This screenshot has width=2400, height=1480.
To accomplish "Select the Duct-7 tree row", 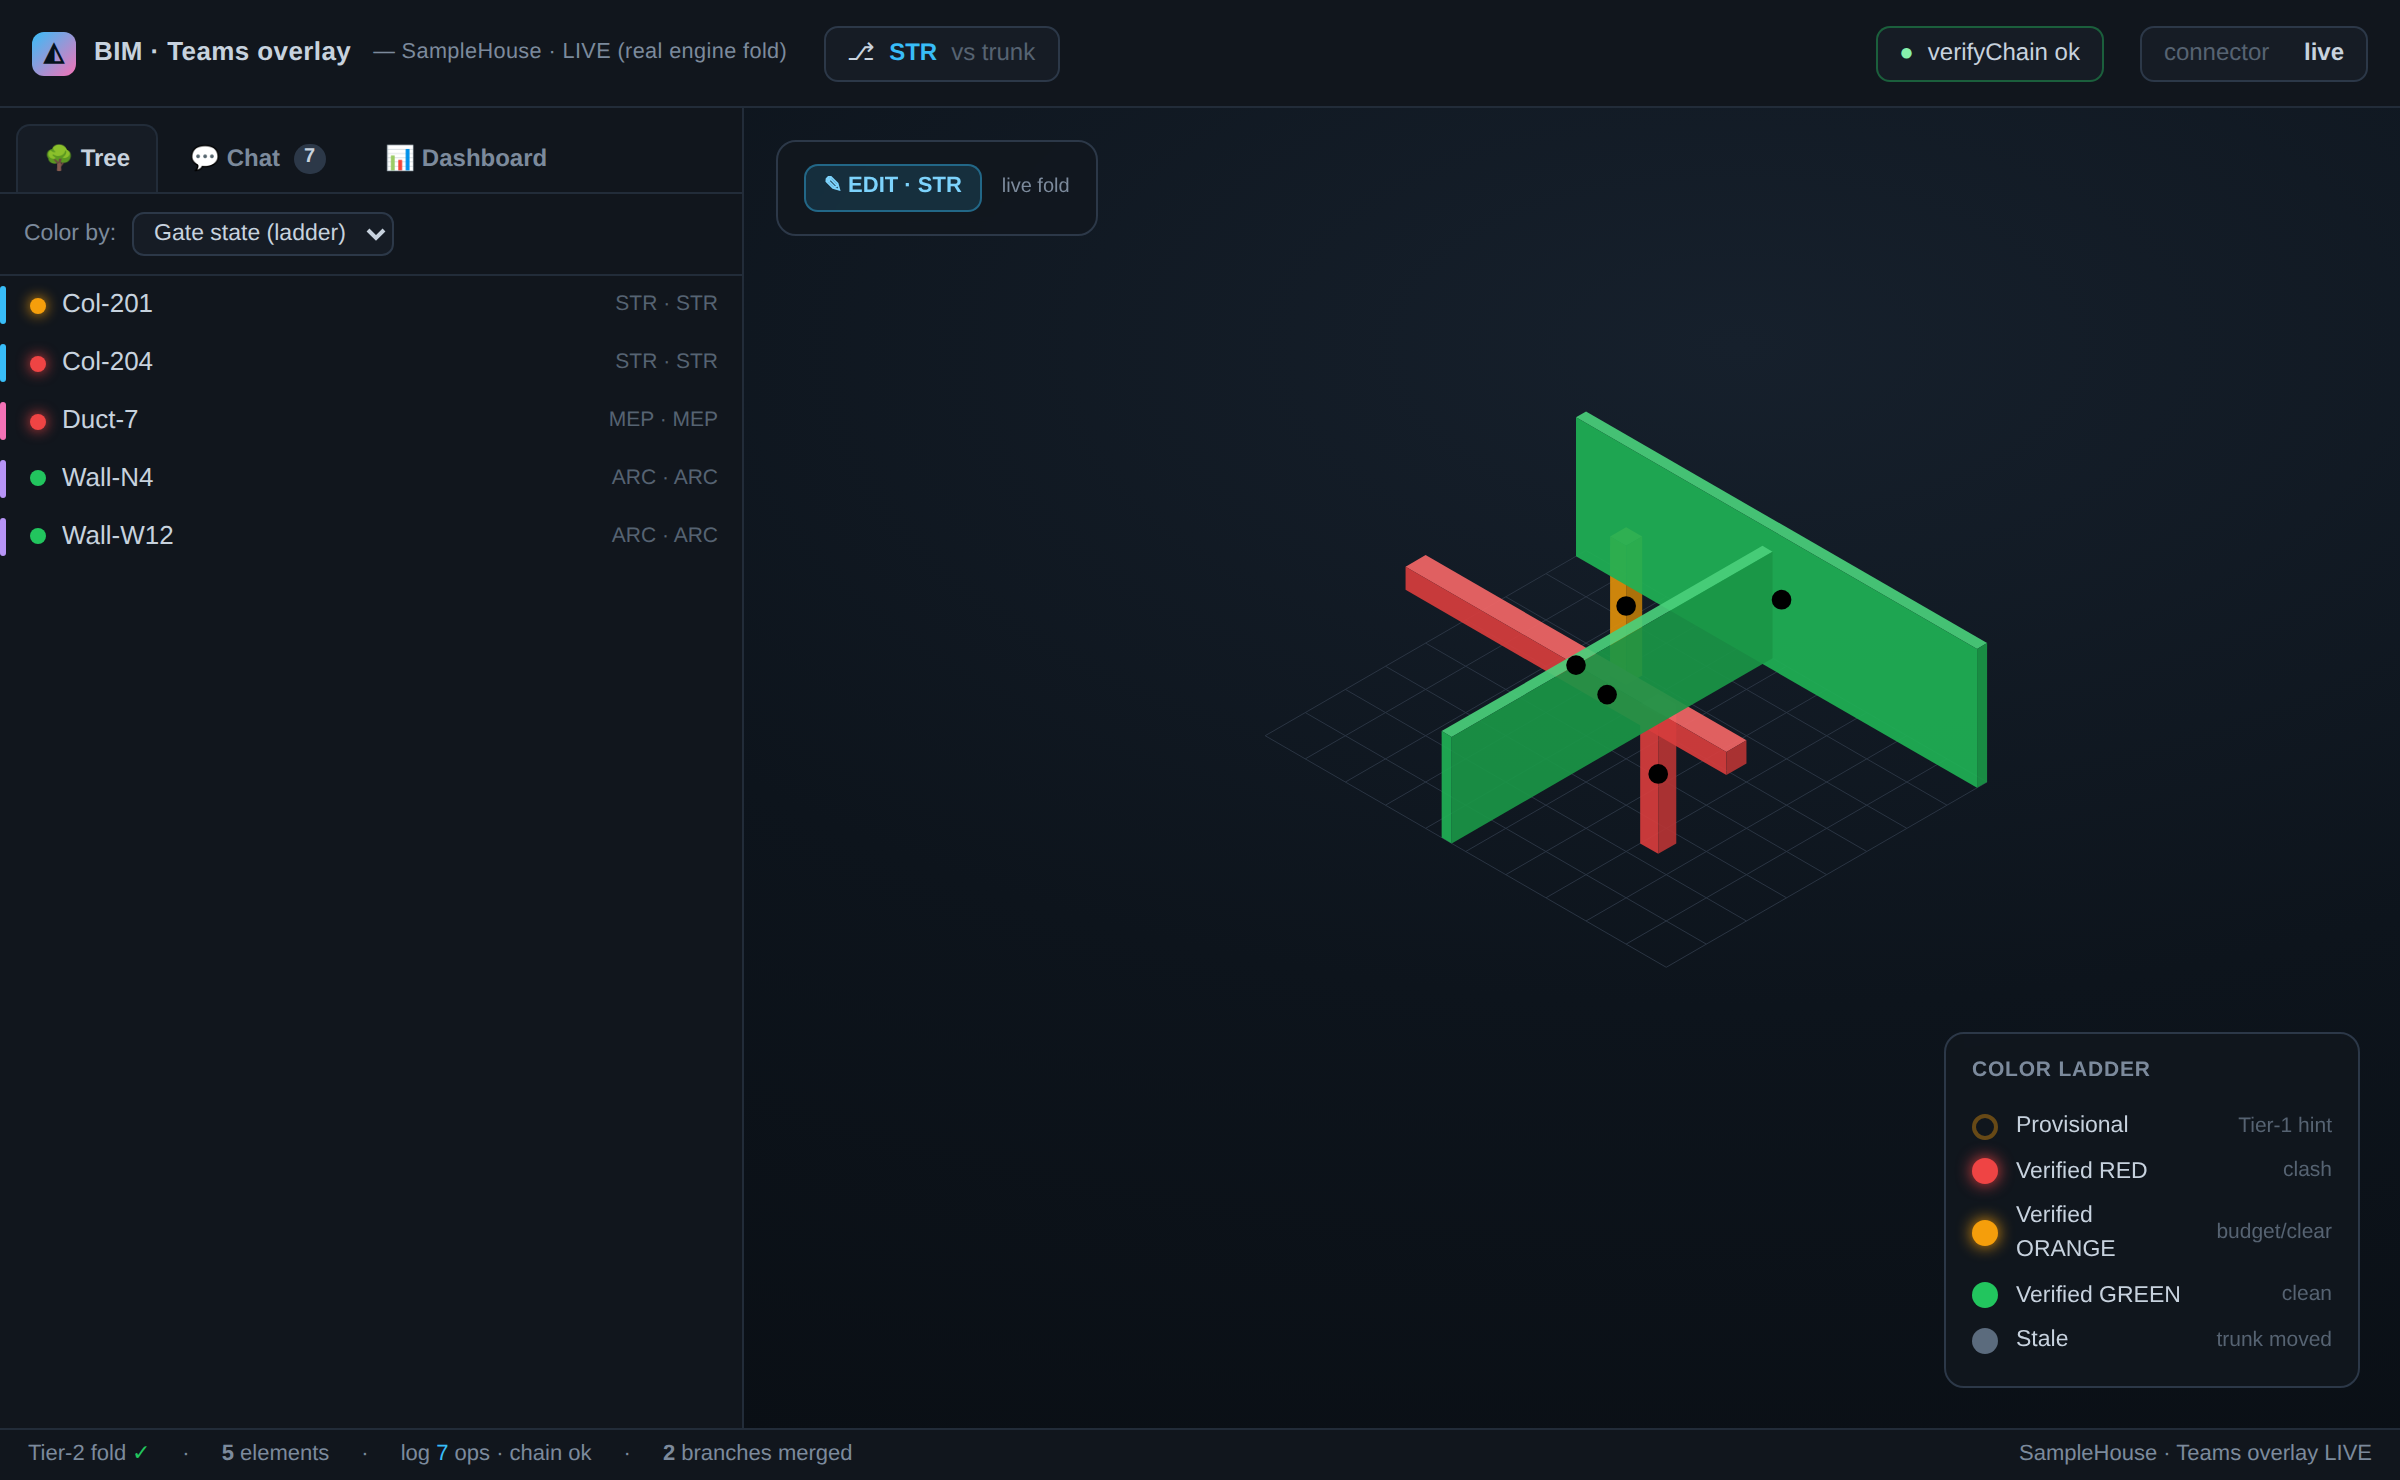I will [371, 420].
